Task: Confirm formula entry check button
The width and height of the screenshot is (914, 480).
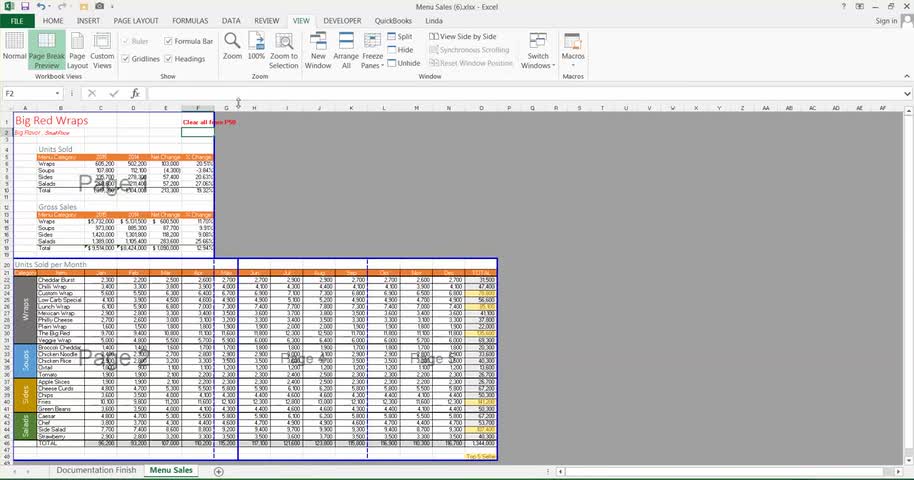Action: (x=114, y=93)
